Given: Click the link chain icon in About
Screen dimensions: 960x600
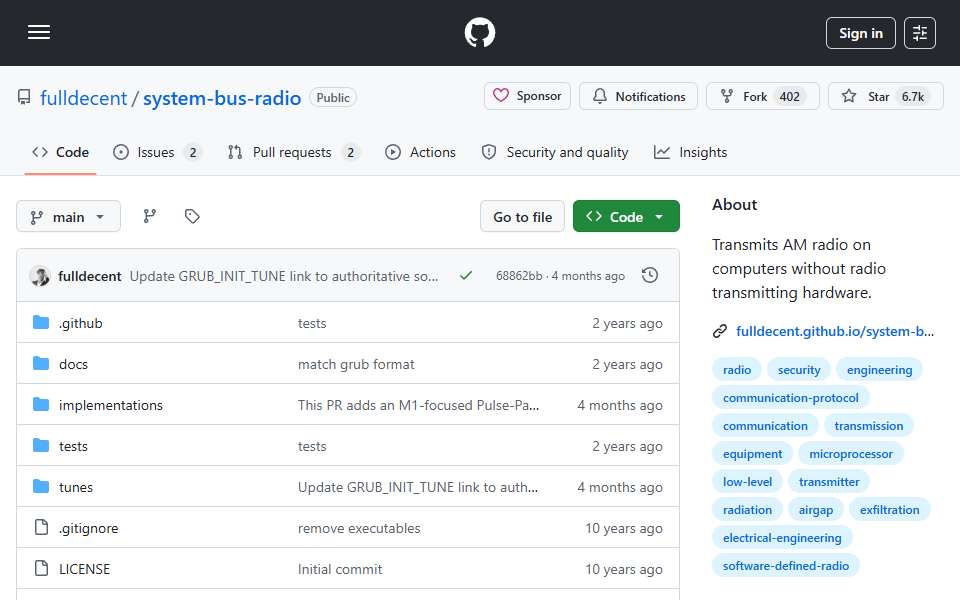Looking at the screenshot, I should point(720,331).
